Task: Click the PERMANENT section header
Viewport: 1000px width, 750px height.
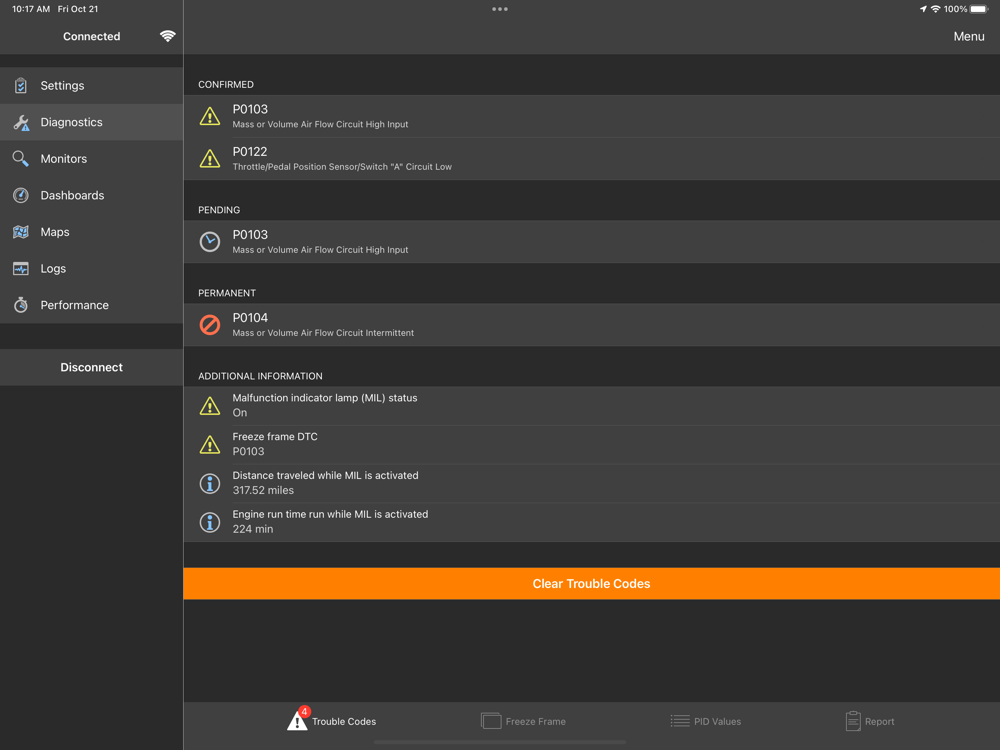Action: coord(226,293)
